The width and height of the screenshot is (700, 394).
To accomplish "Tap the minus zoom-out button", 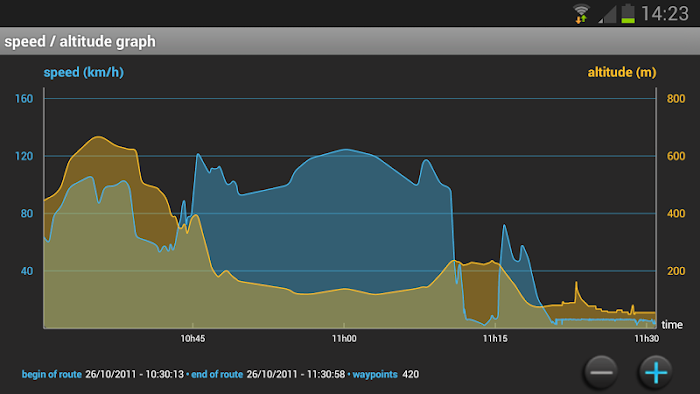I will click(x=601, y=372).
